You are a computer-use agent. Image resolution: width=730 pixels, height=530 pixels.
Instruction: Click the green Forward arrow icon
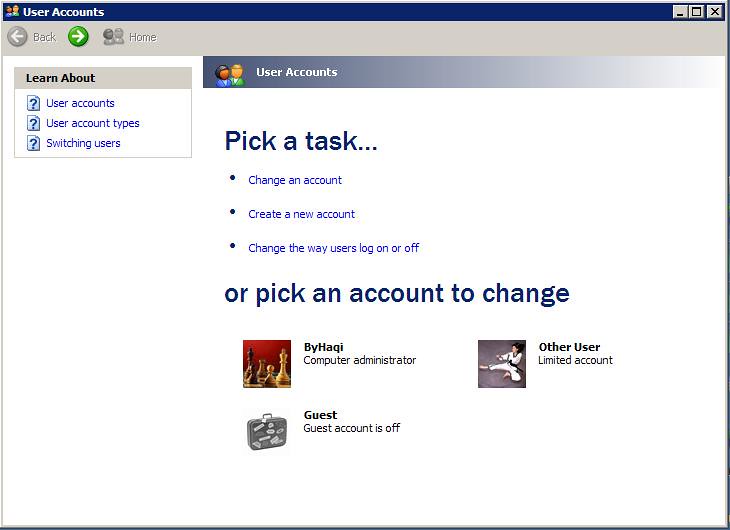[x=78, y=36]
